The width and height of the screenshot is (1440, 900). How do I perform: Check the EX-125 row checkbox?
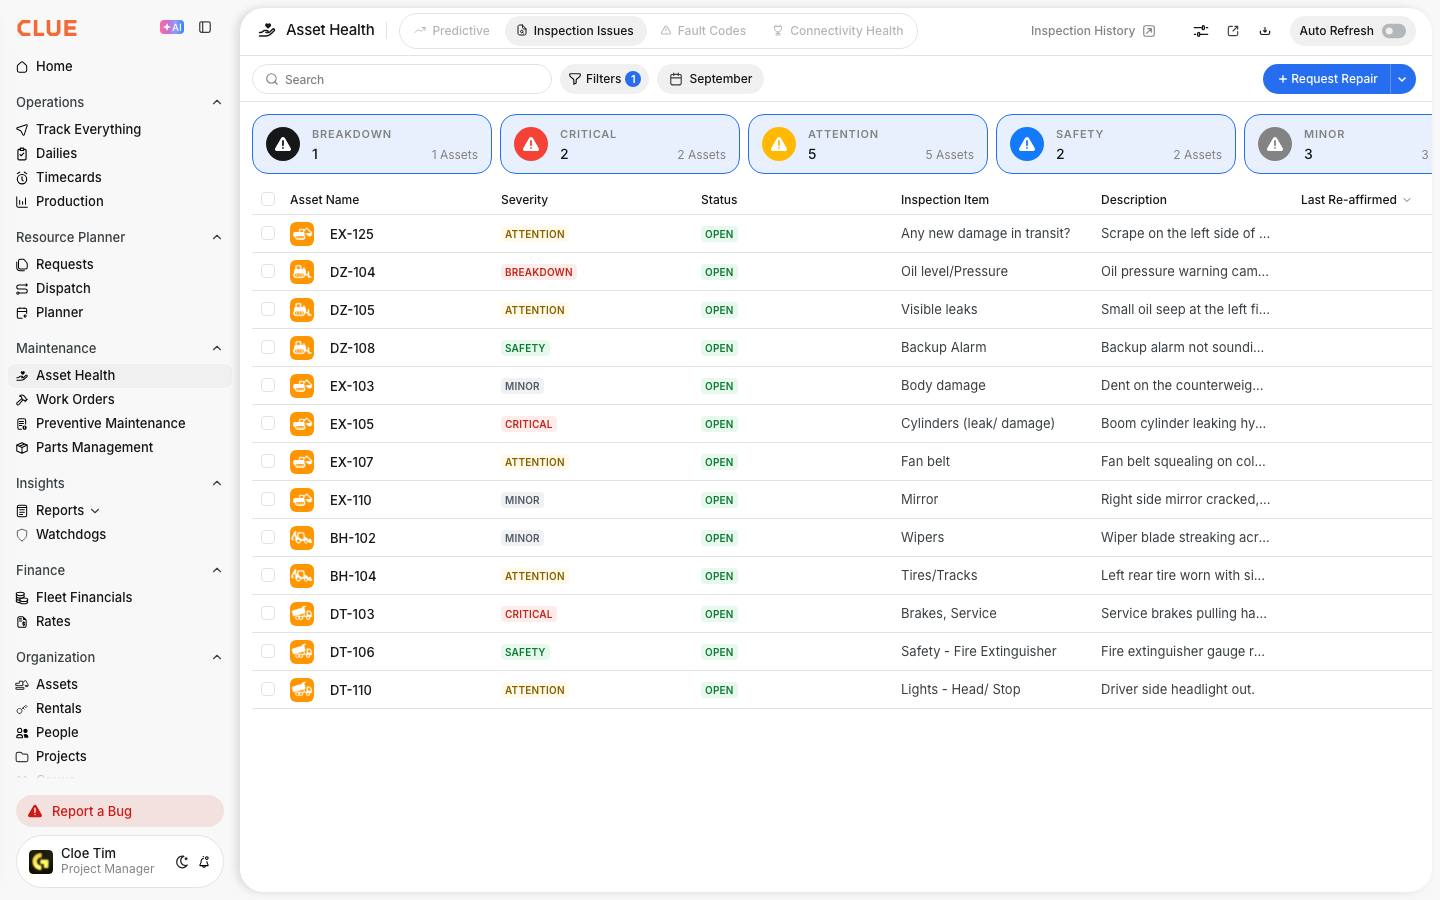(268, 233)
